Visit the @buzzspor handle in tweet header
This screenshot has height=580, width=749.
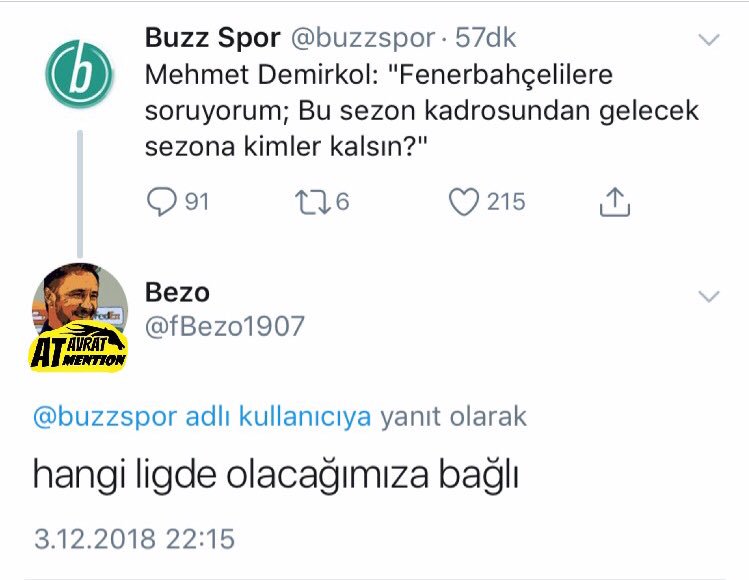pyautogui.click(x=363, y=38)
